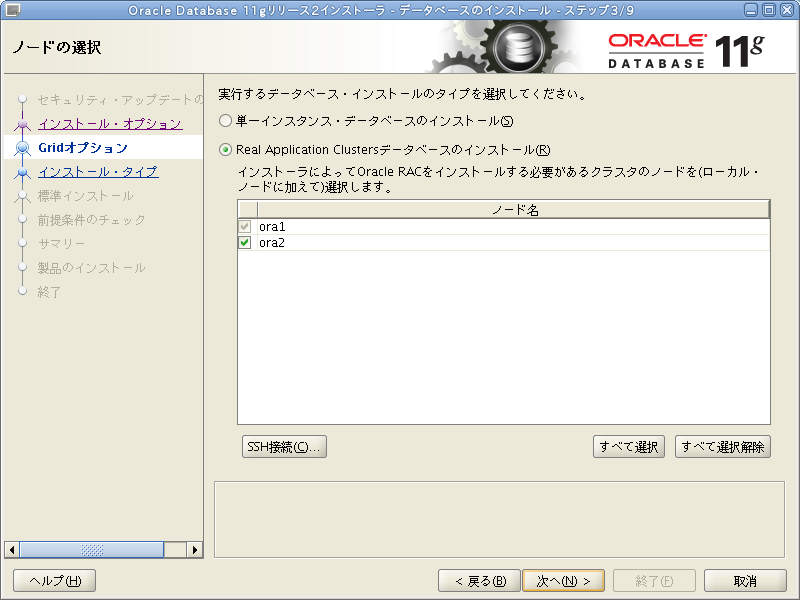Click the sidebar horizontal scrollbar thumb

pos(92,550)
